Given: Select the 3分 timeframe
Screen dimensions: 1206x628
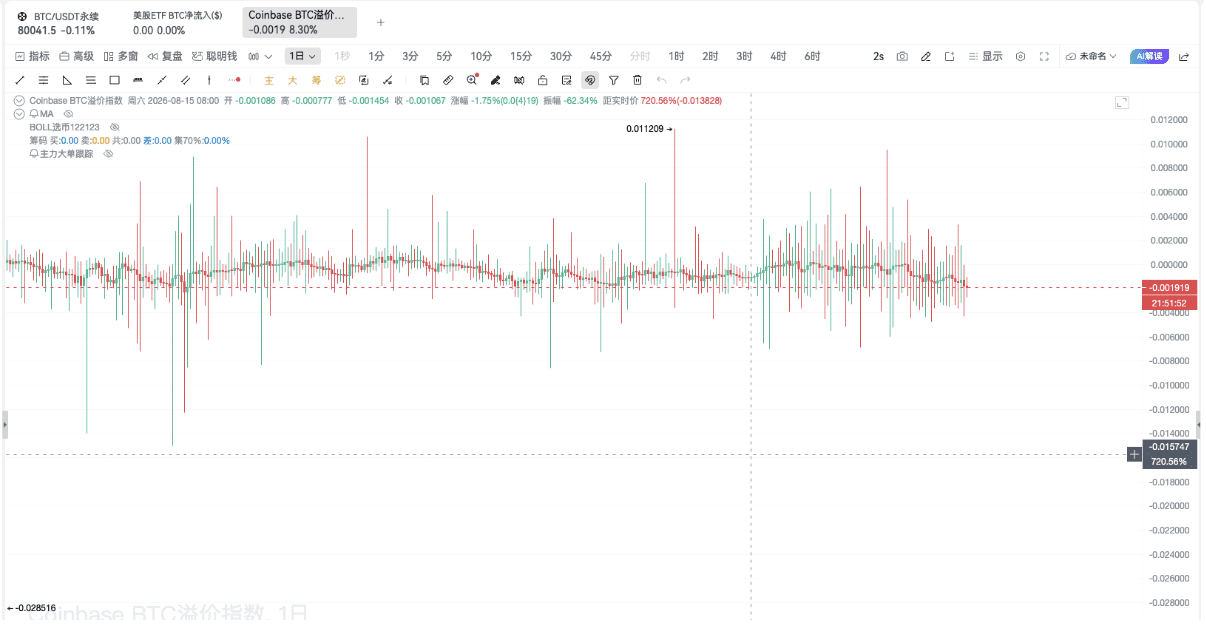Looking at the screenshot, I should [x=410, y=57].
